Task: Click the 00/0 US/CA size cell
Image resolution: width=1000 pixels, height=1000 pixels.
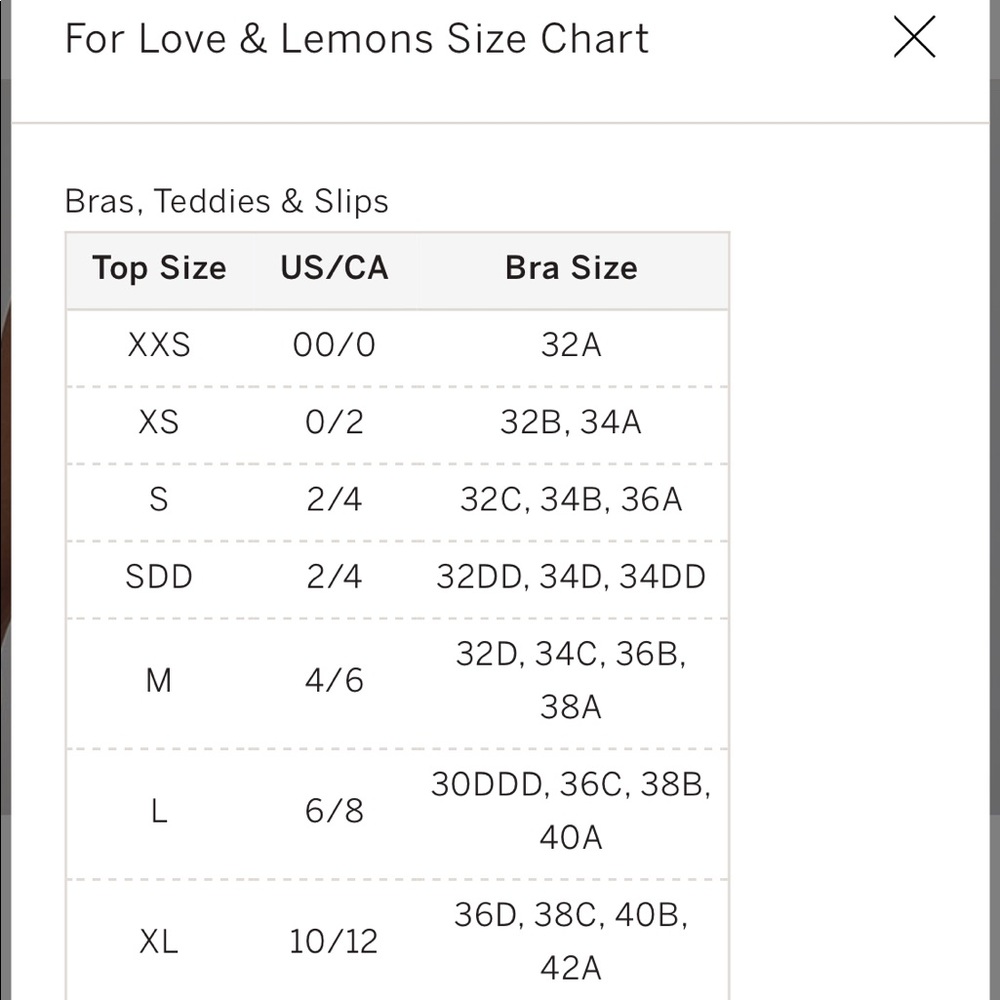Action: (x=334, y=345)
